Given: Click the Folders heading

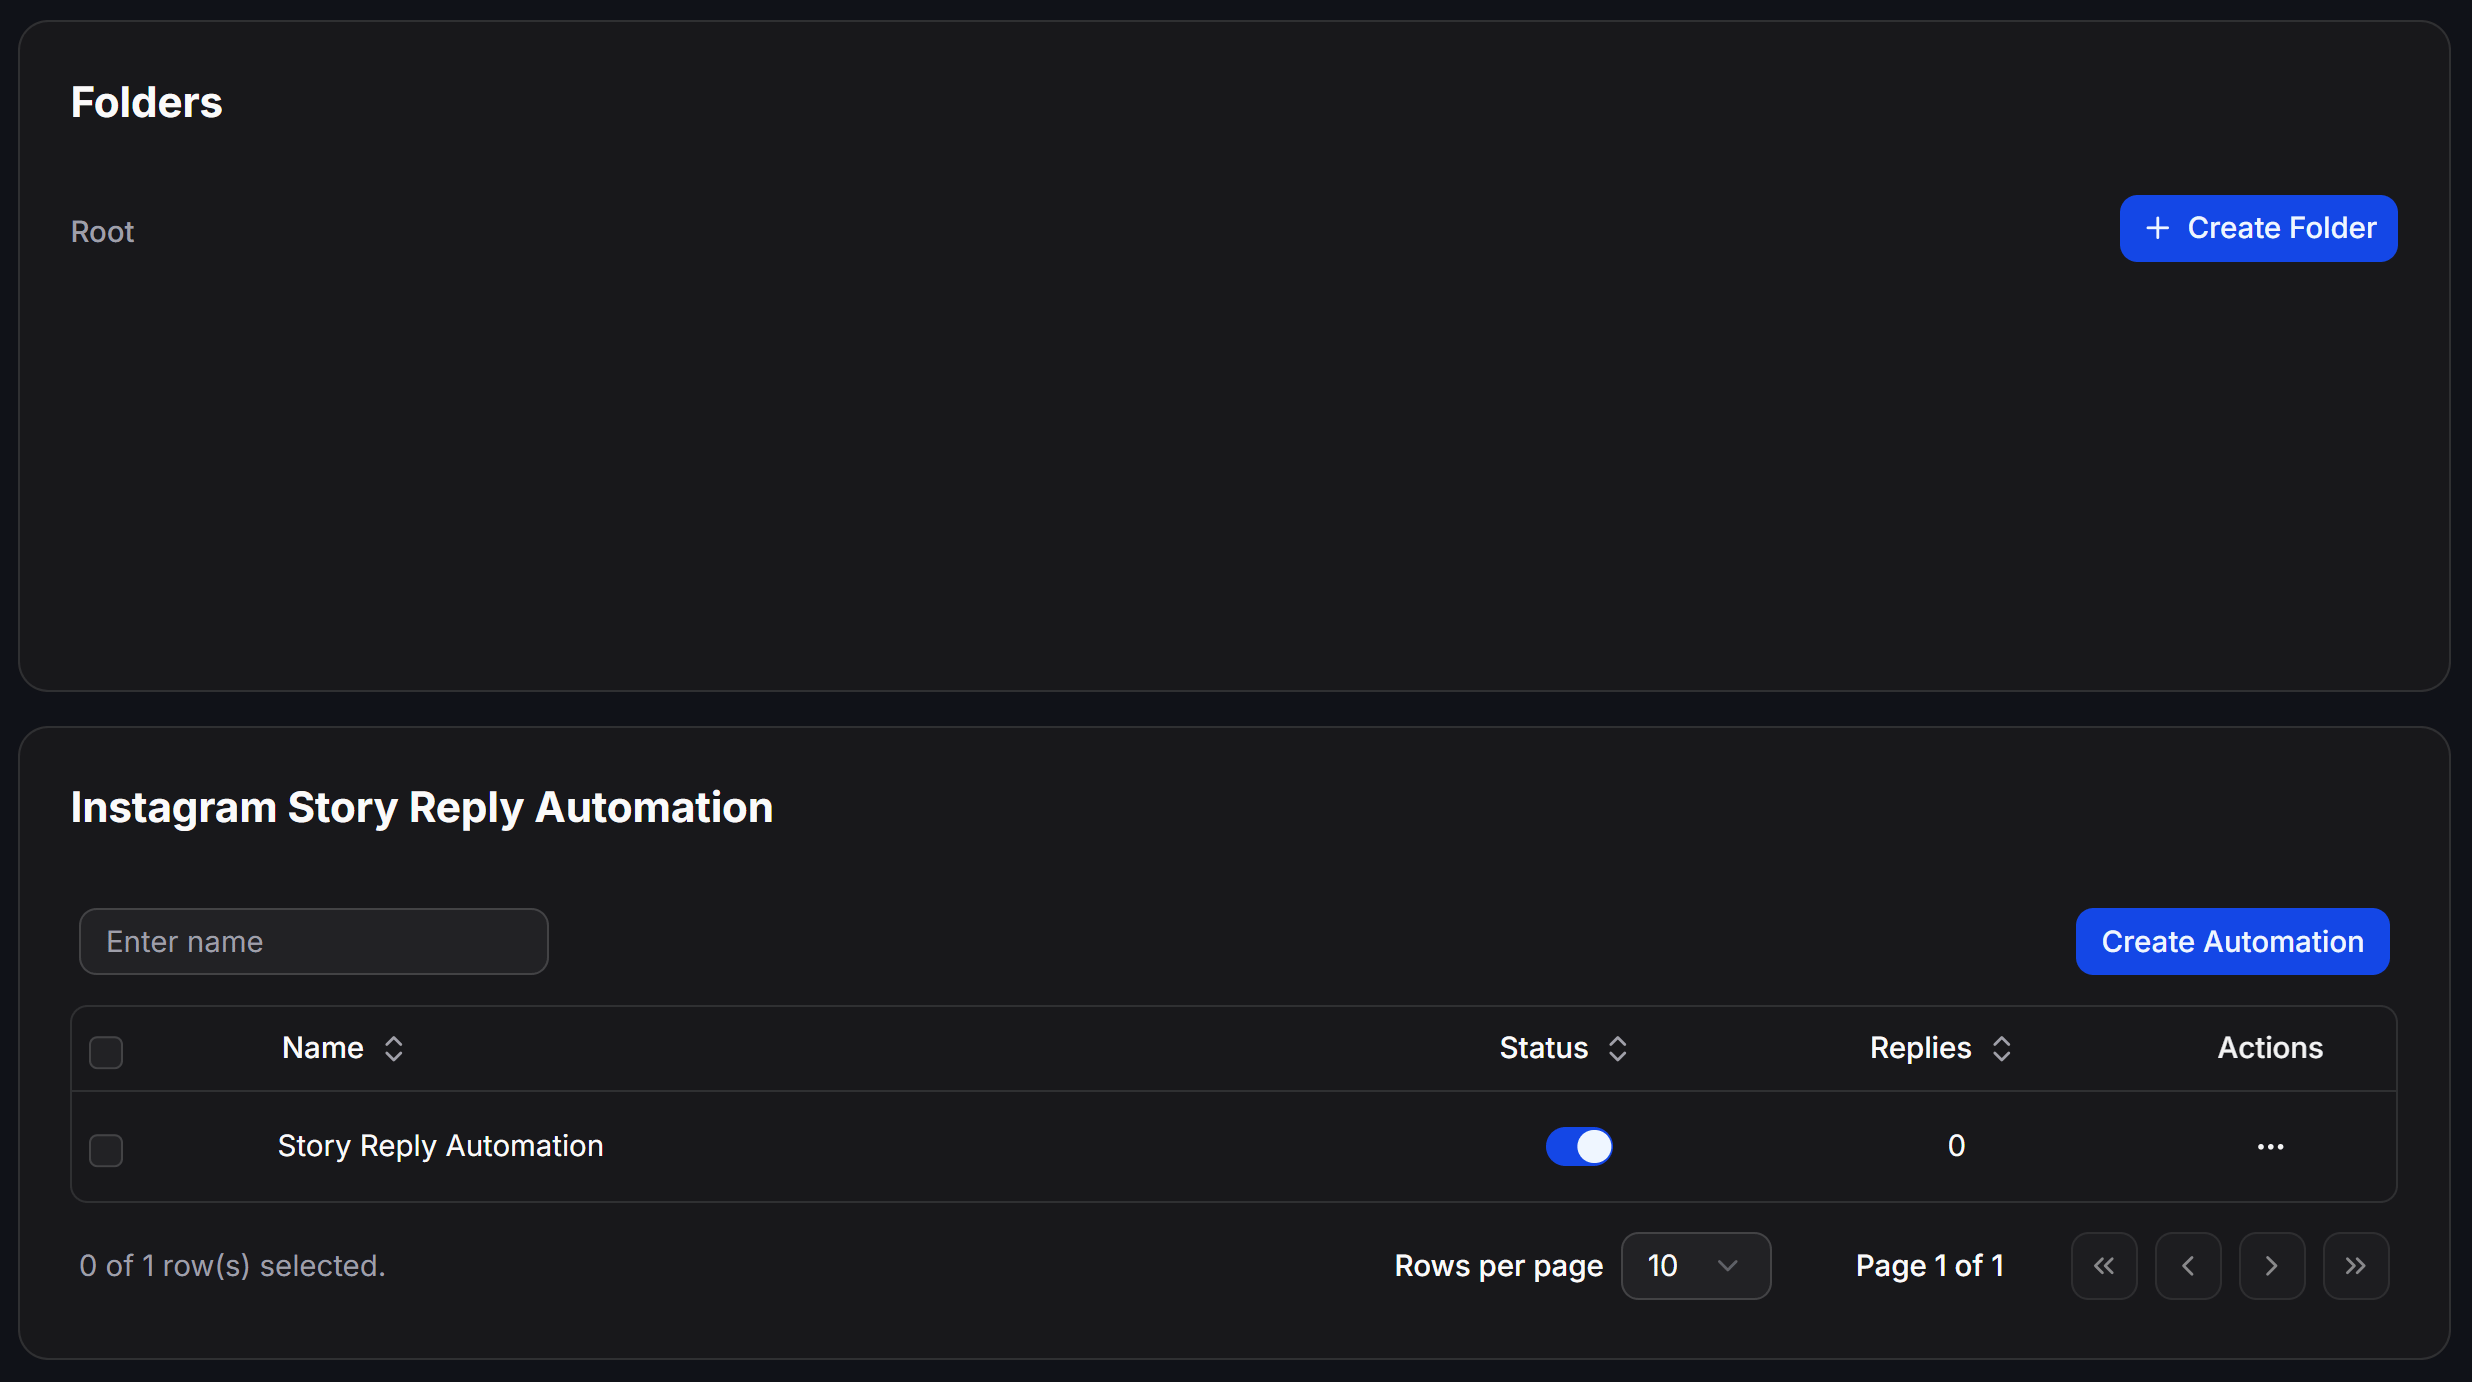Looking at the screenshot, I should click(147, 102).
